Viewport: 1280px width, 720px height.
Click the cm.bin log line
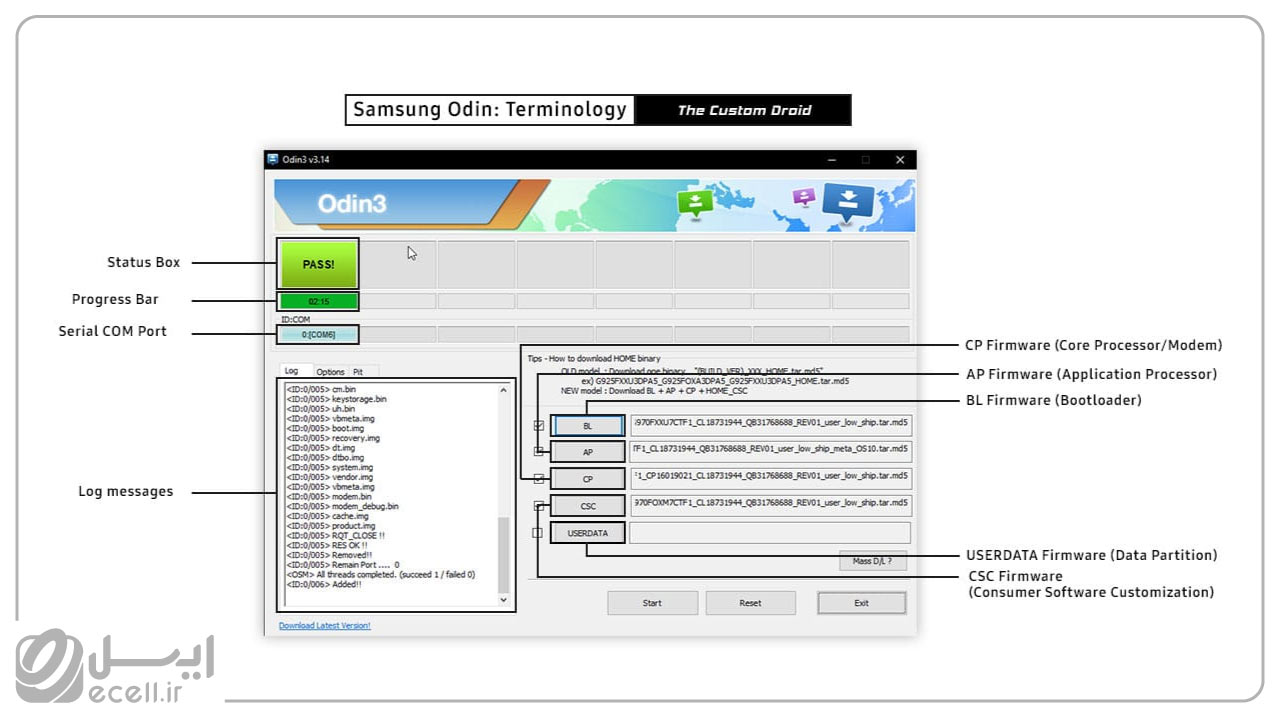[320, 389]
